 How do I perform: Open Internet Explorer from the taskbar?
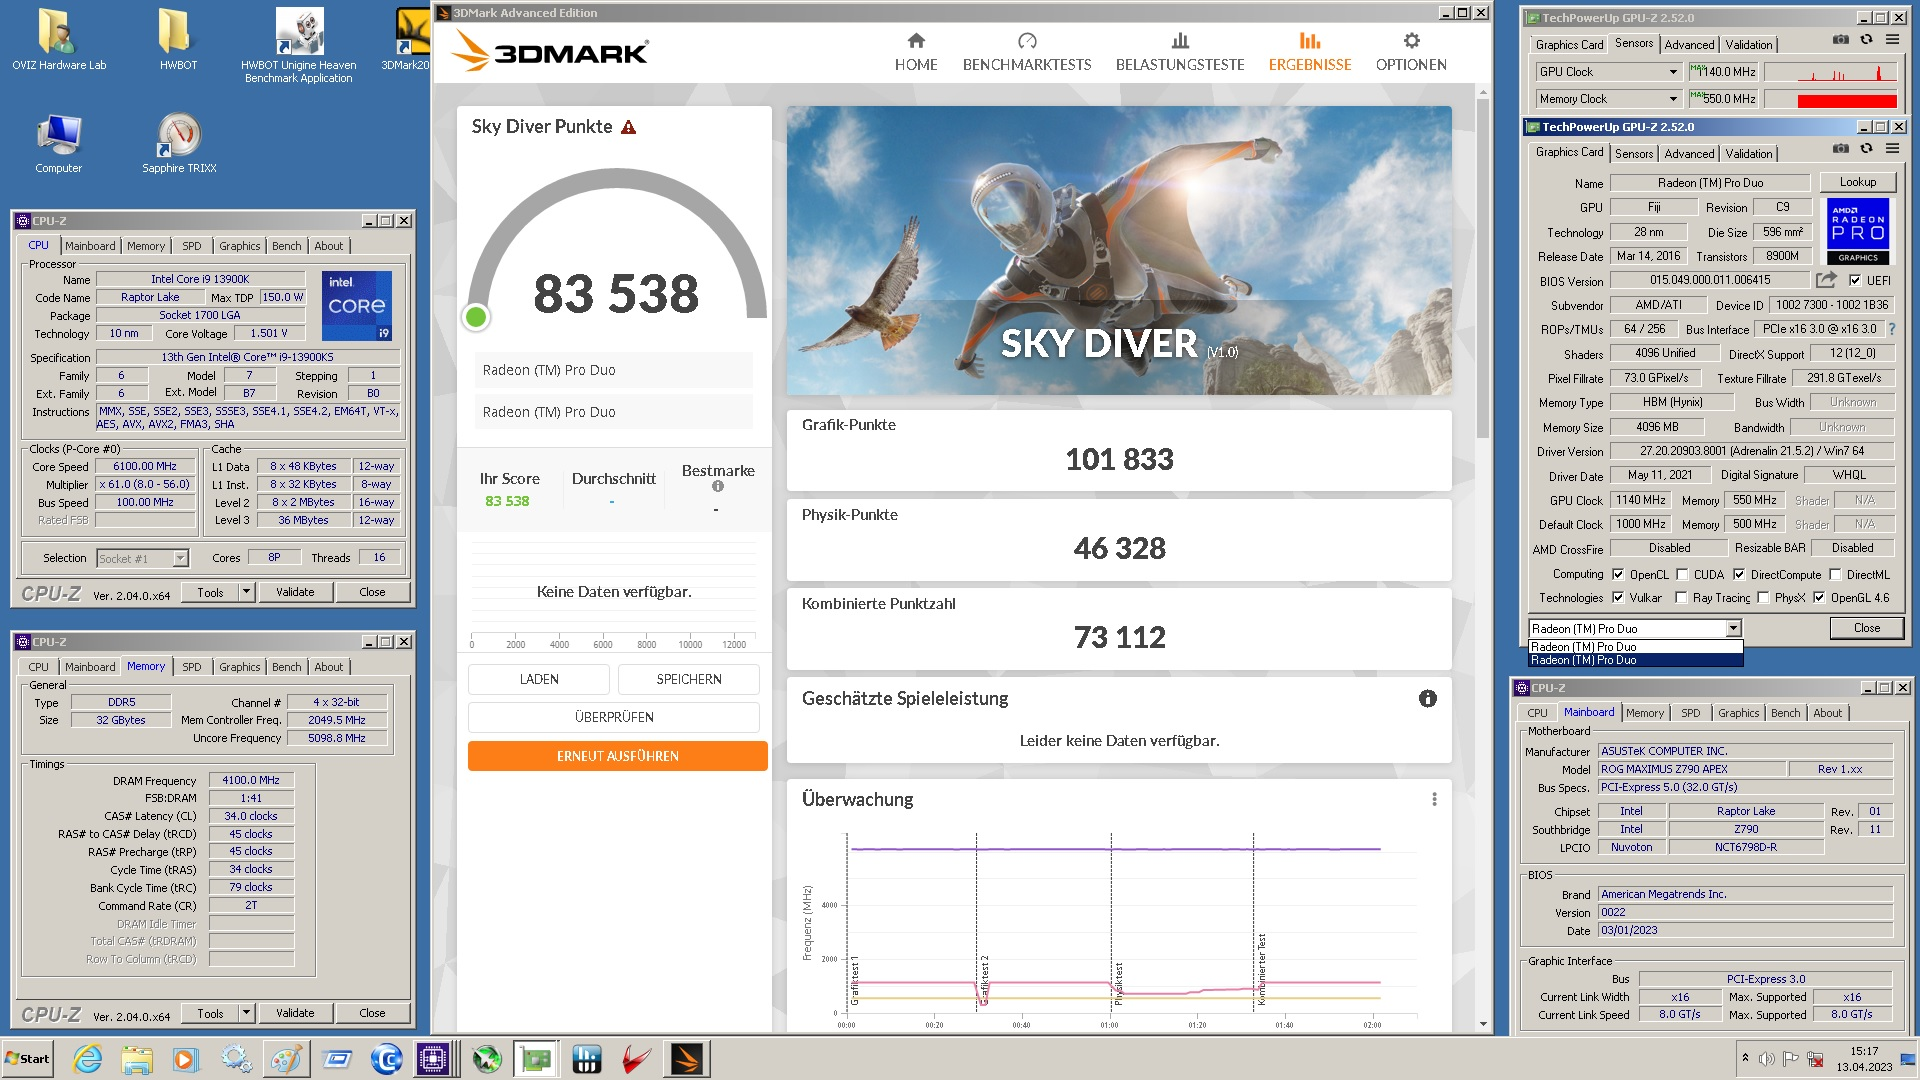pos(87,1059)
